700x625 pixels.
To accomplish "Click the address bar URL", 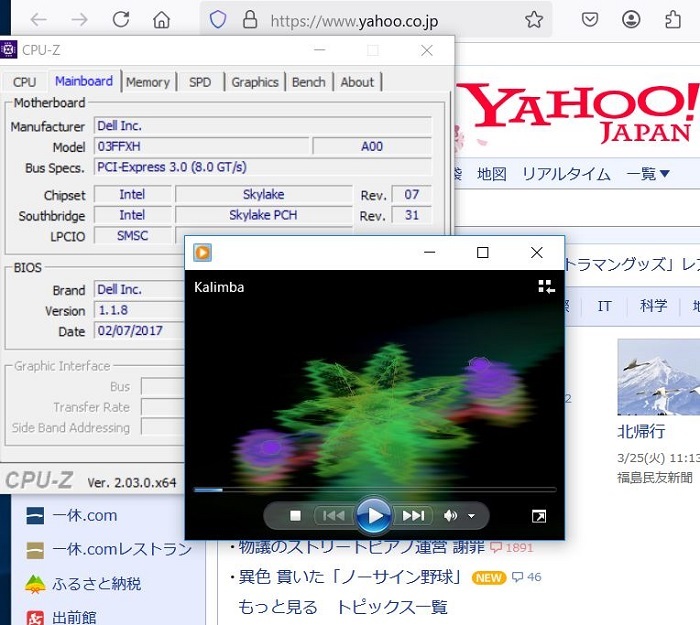I will [x=354, y=21].
